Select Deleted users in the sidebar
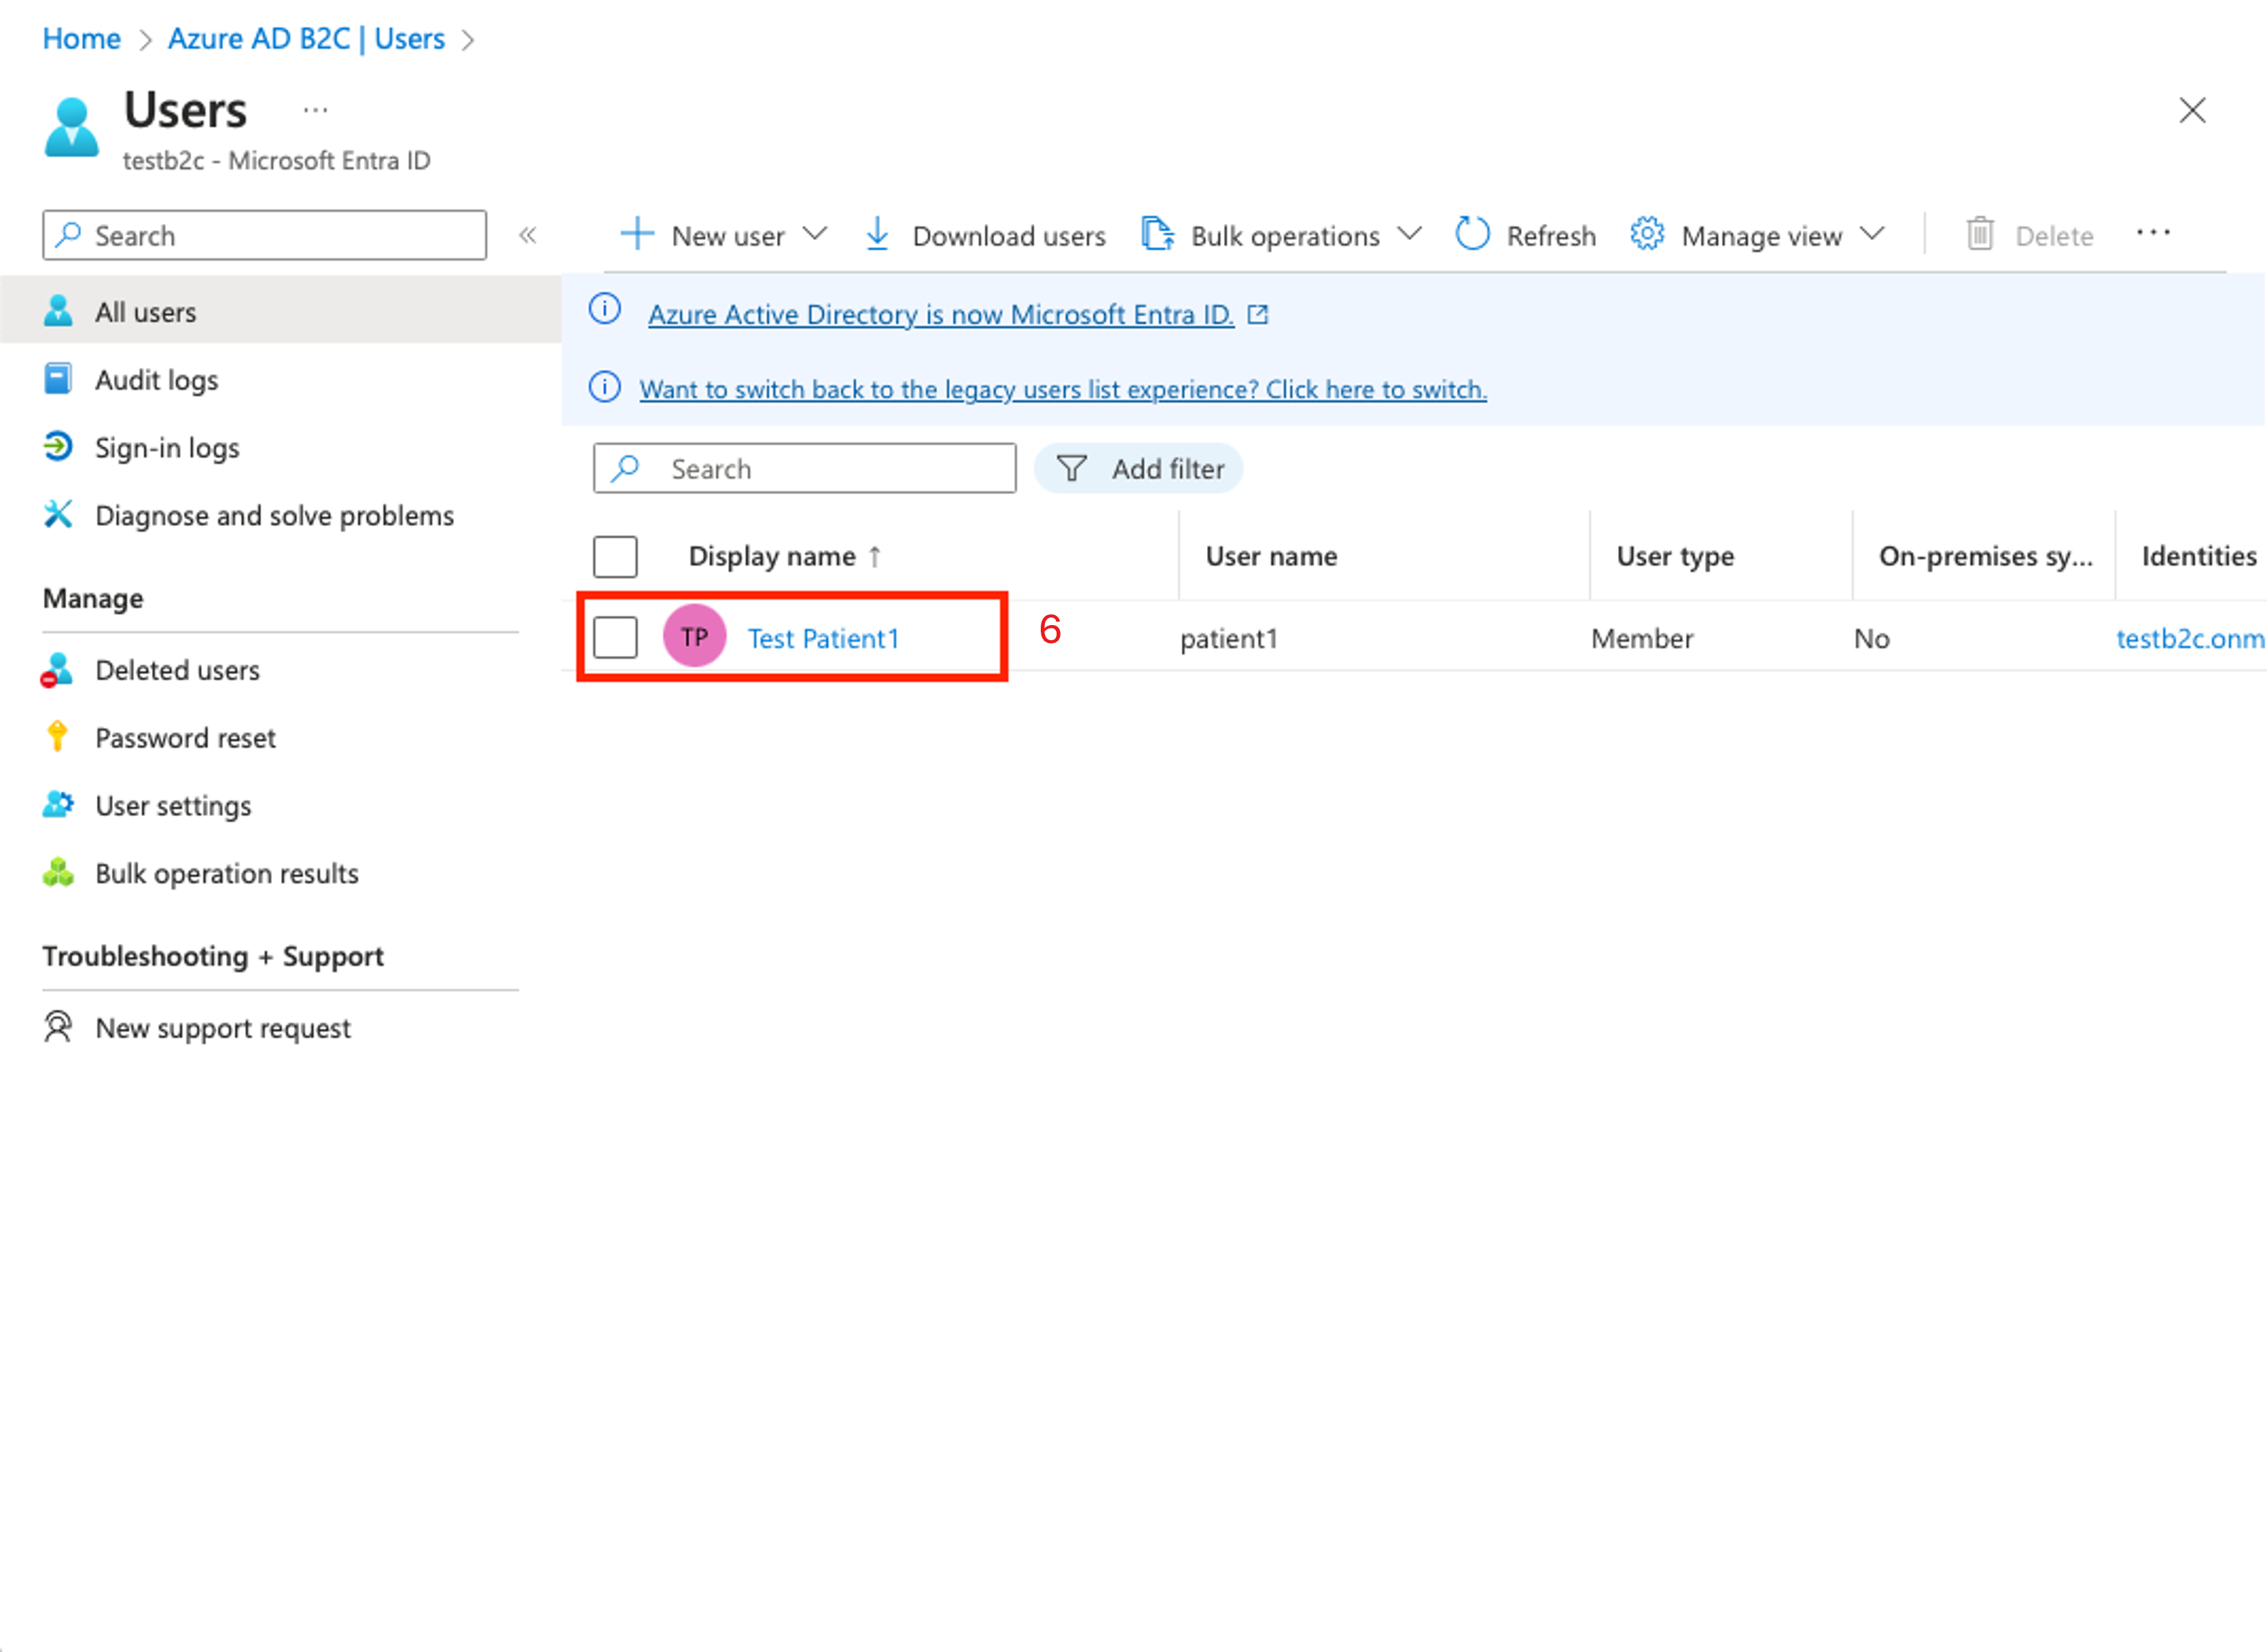The image size is (2267, 1652). click(177, 670)
